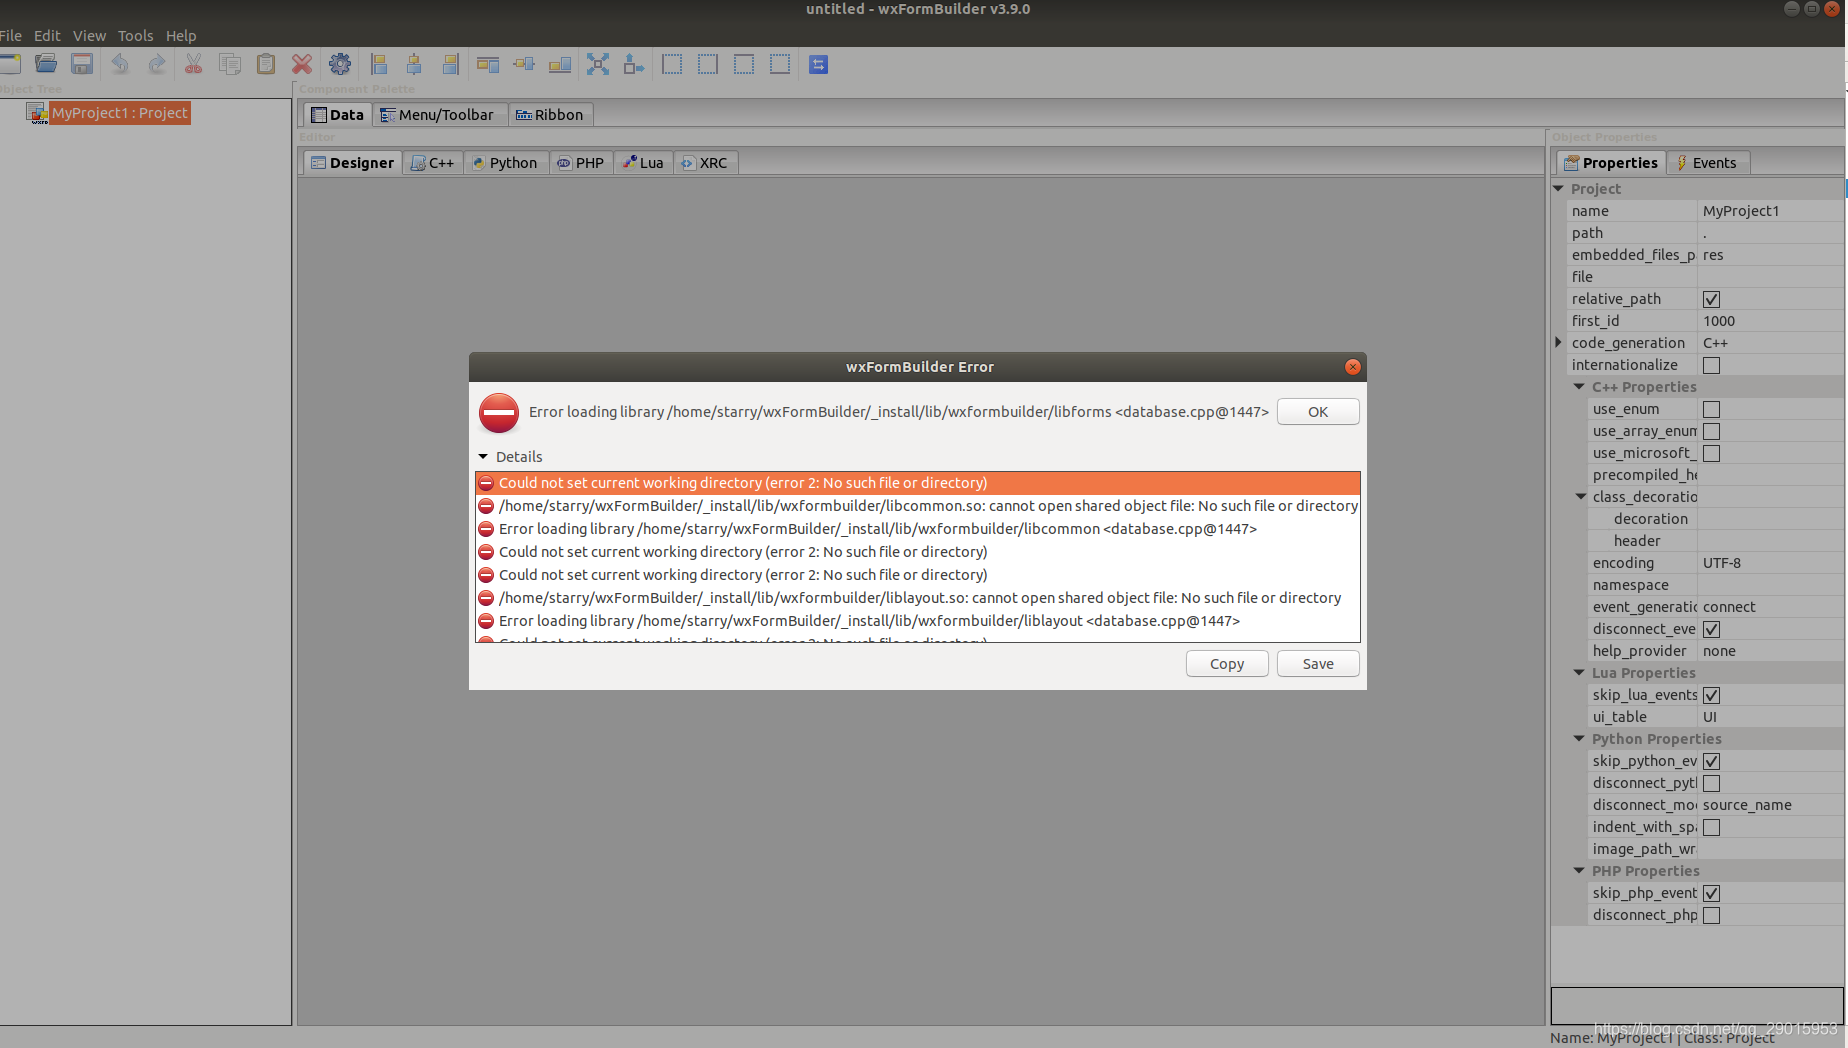This screenshot has width=1848, height=1048.
Task: Toggle the Top Border icon
Action: point(744,64)
